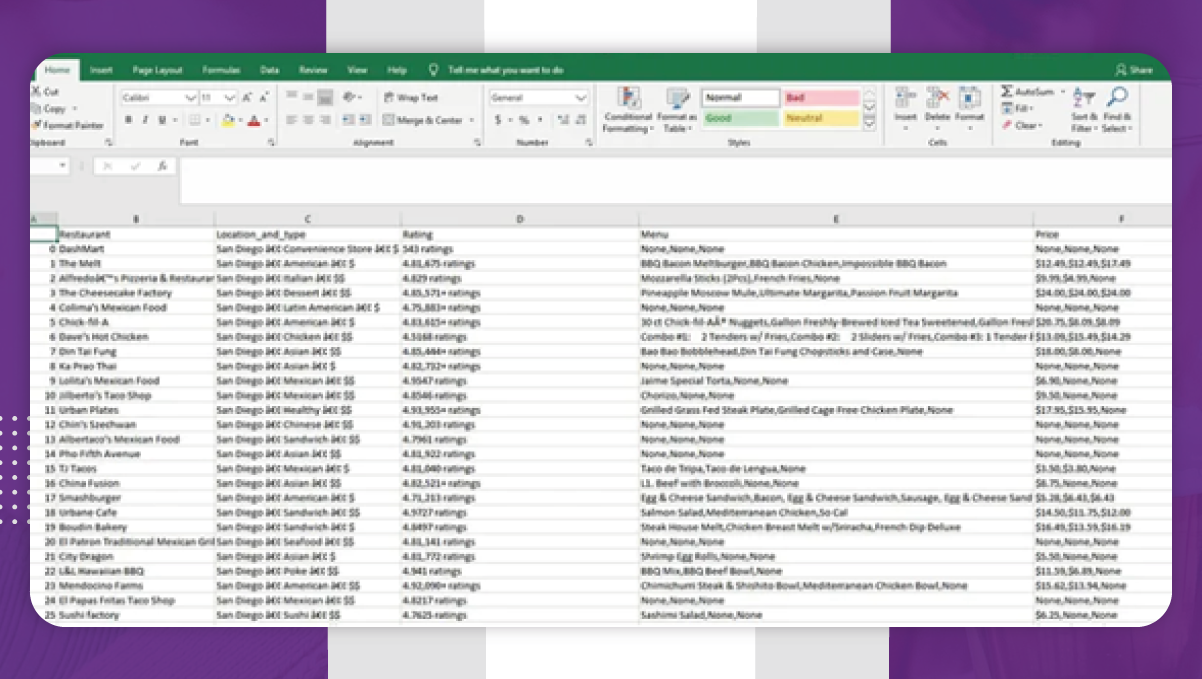The image size is (1202, 679).
Task: Expand the font name dropdown (Calibri)
Action: [190, 98]
